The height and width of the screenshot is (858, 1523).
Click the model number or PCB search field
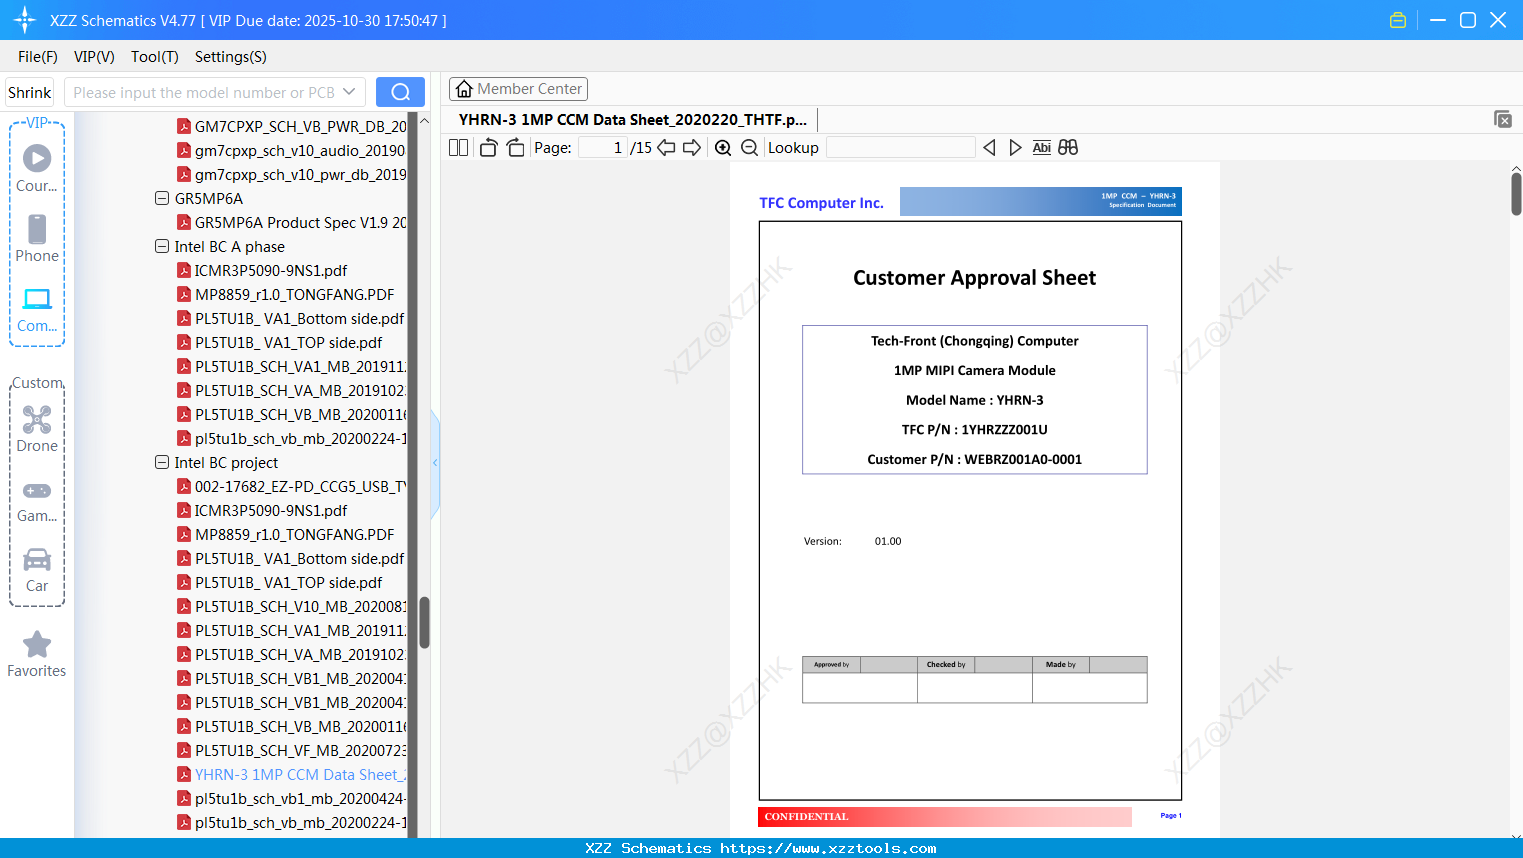pyautogui.click(x=203, y=92)
